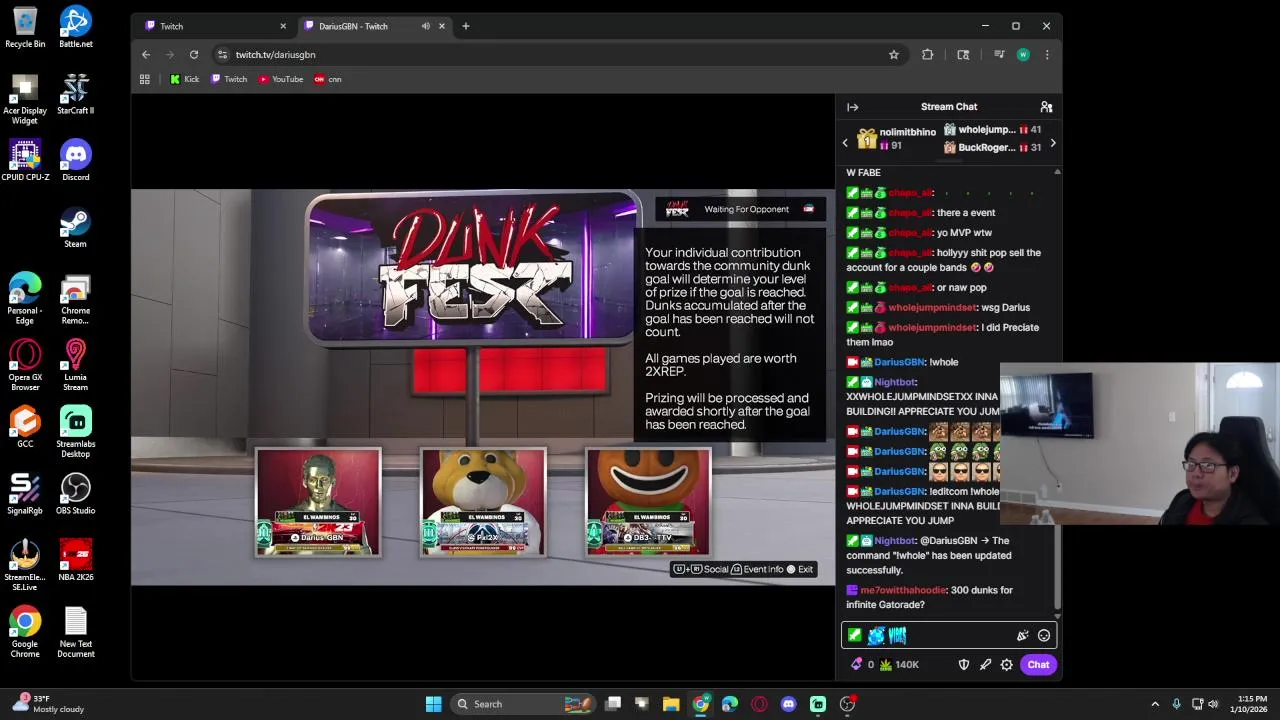
Task: Click Nightbot name above command updated message
Action: click(895, 541)
